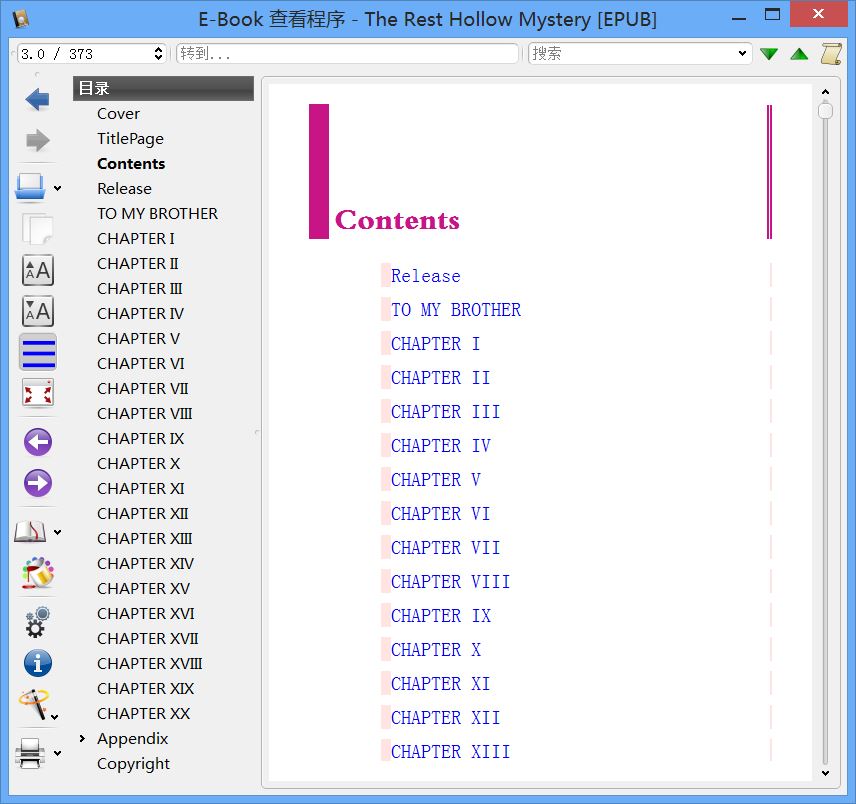Click the E-Book viewer app icon in title bar
The image size is (856, 804).
click(x=21, y=19)
